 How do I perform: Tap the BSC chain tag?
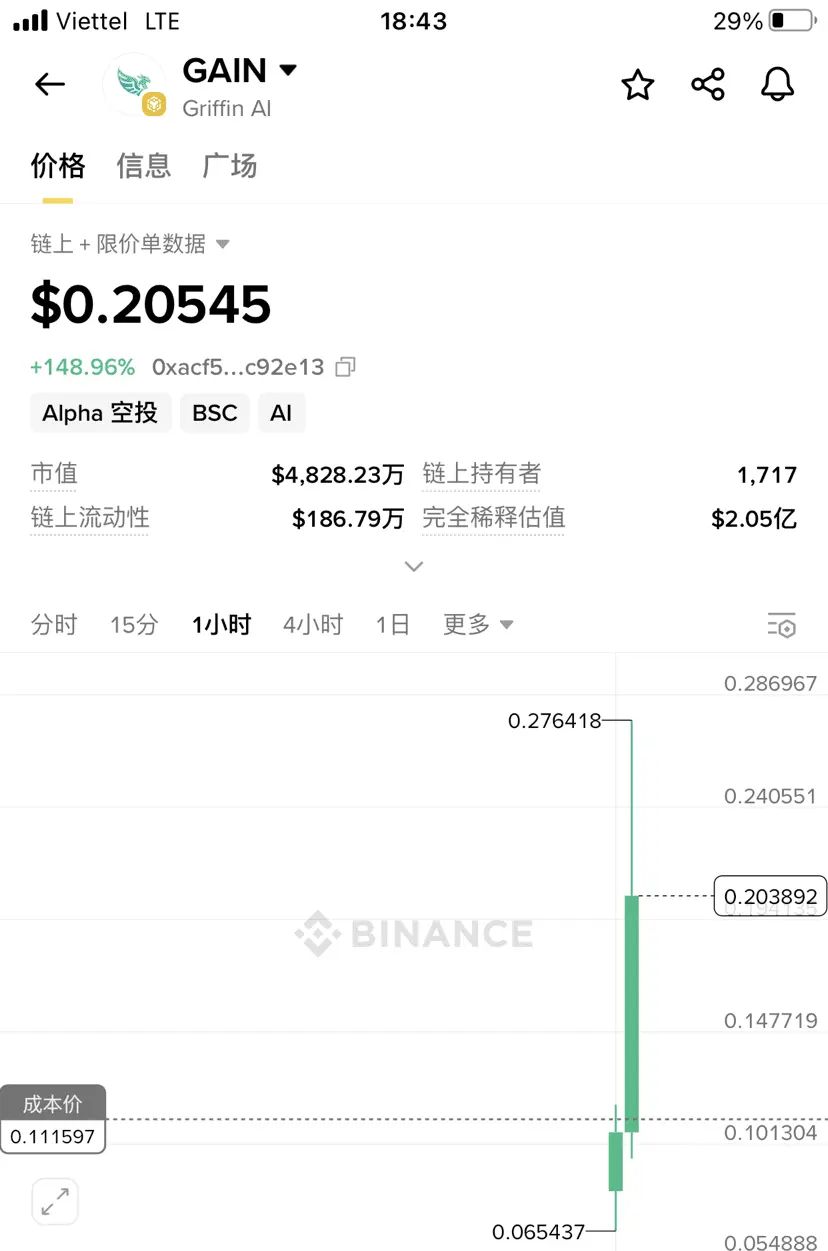[x=215, y=413]
